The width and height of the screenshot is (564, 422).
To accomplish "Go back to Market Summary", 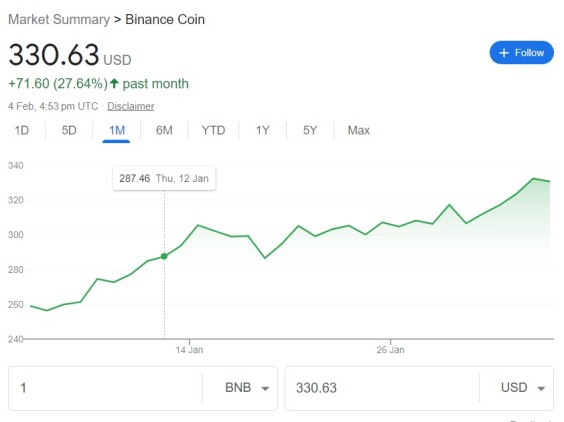I will (59, 19).
